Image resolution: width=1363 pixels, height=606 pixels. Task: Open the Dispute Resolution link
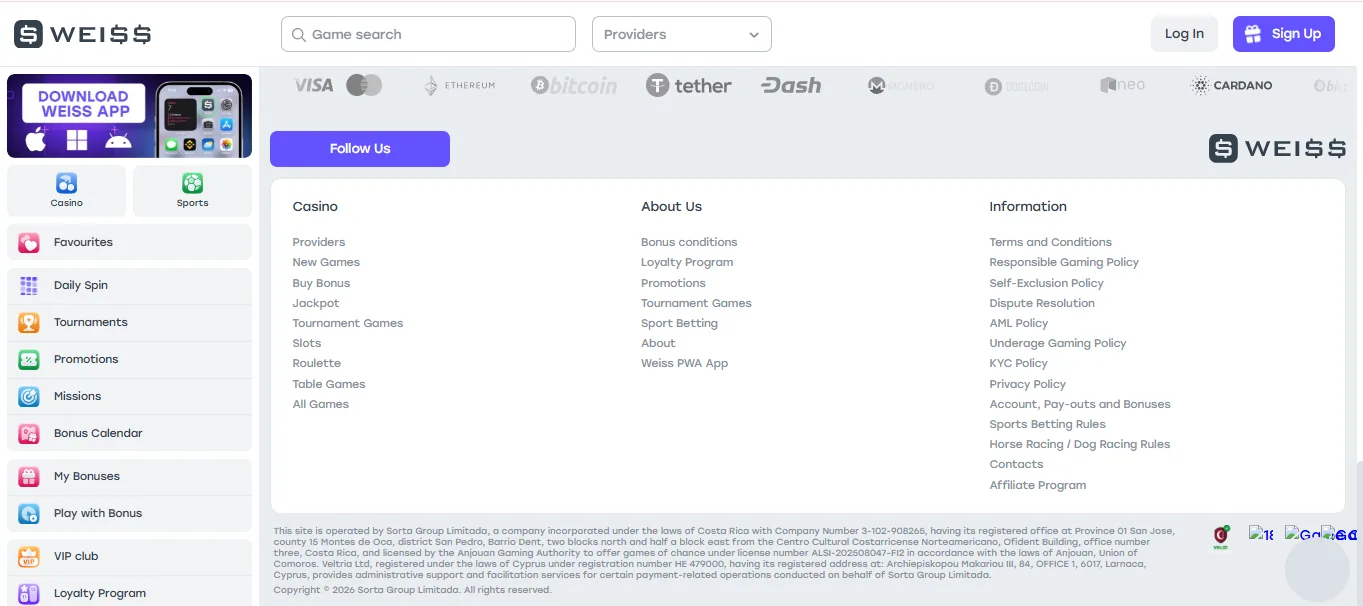(1042, 303)
